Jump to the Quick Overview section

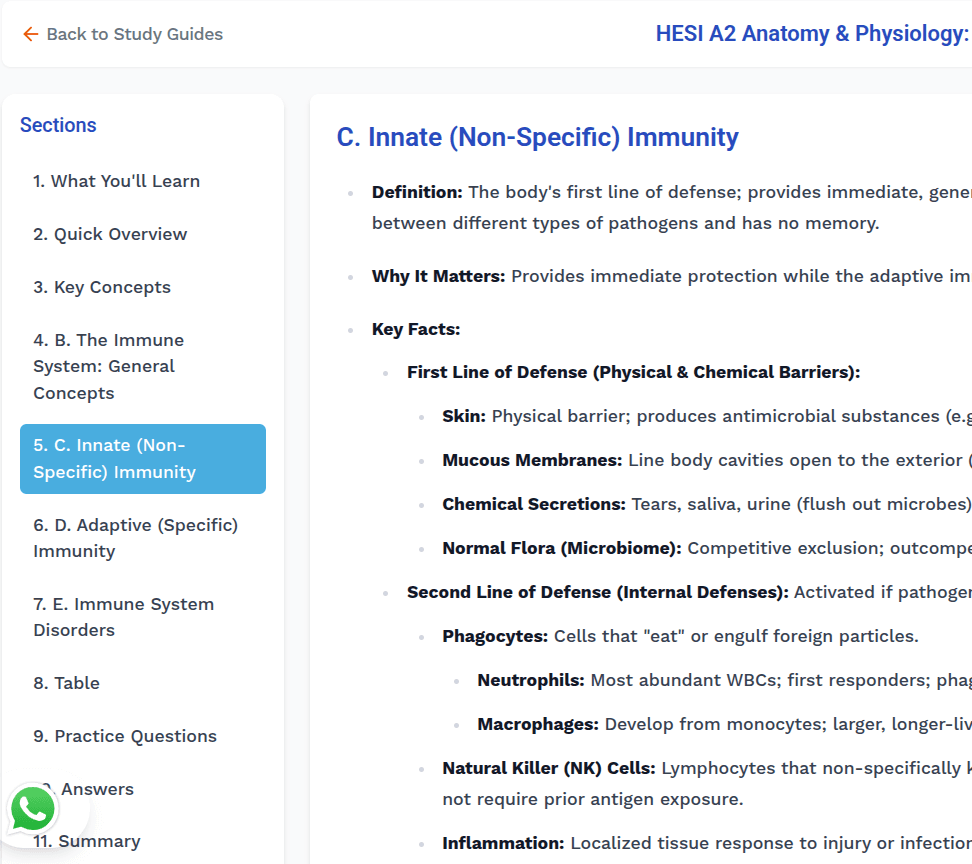110,234
